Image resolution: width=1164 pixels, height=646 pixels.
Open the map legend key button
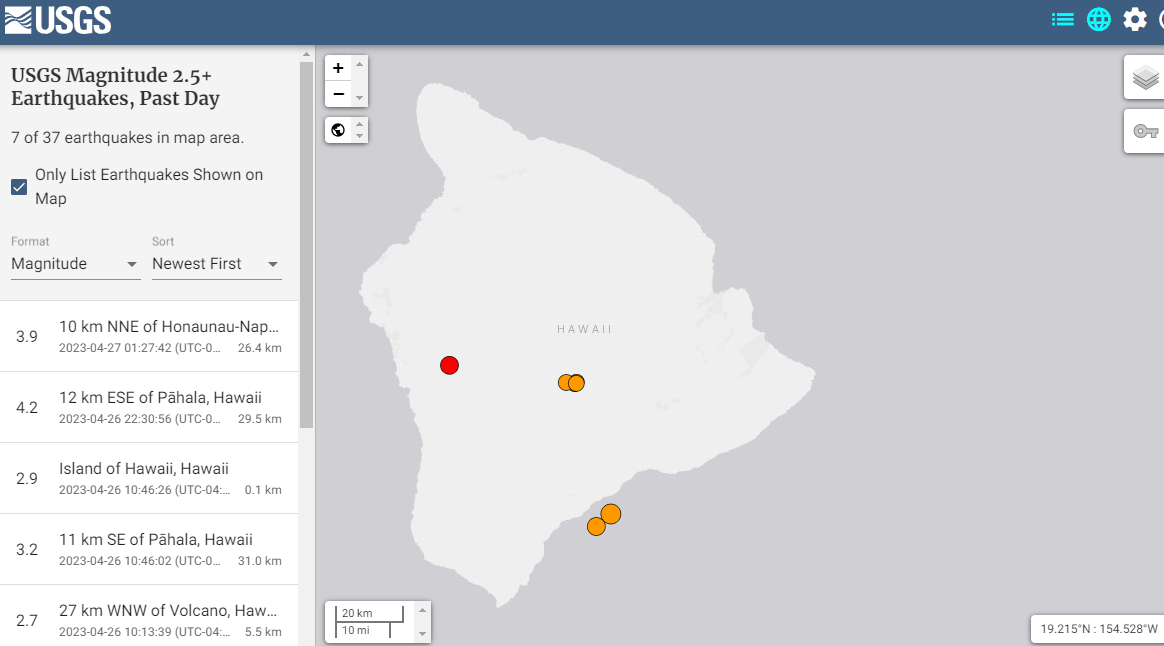[x=1145, y=131]
